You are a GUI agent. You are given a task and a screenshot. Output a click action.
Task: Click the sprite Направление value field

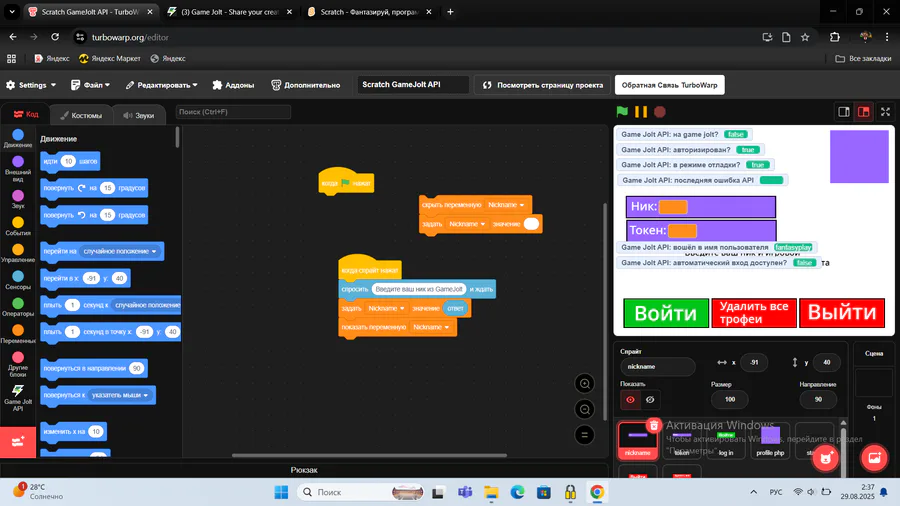pyautogui.click(x=818, y=399)
